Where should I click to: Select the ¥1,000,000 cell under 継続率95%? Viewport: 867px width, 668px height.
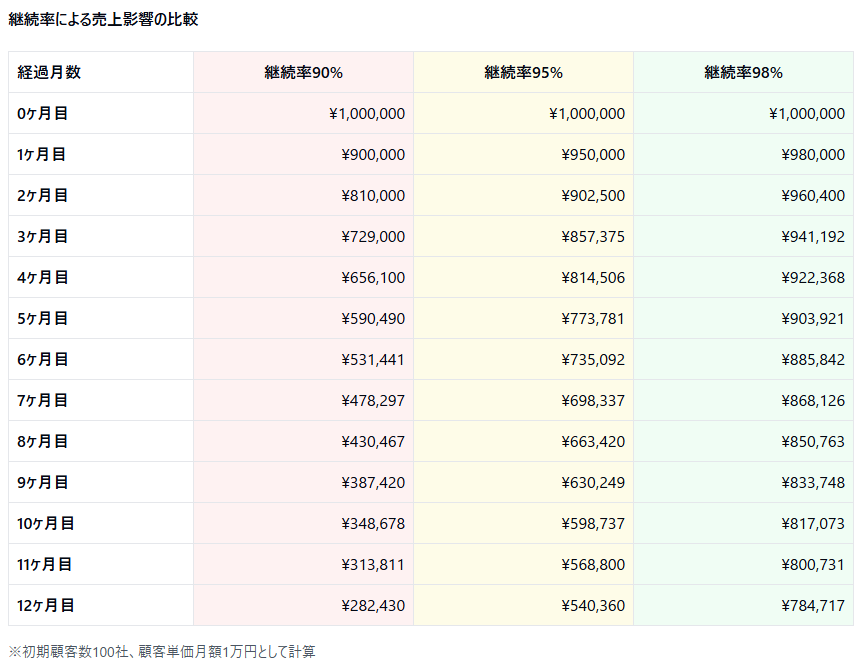(524, 113)
